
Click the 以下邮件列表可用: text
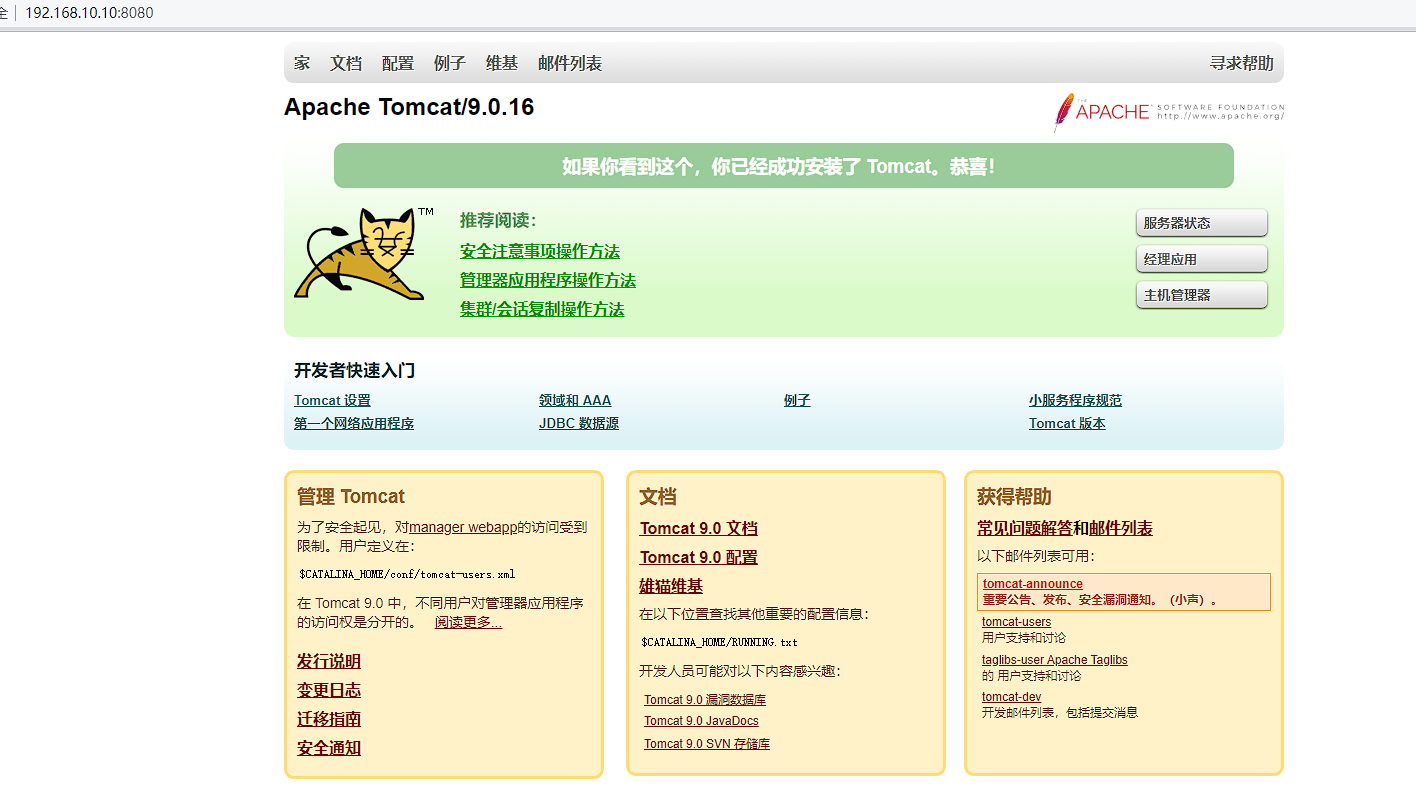pos(1036,556)
